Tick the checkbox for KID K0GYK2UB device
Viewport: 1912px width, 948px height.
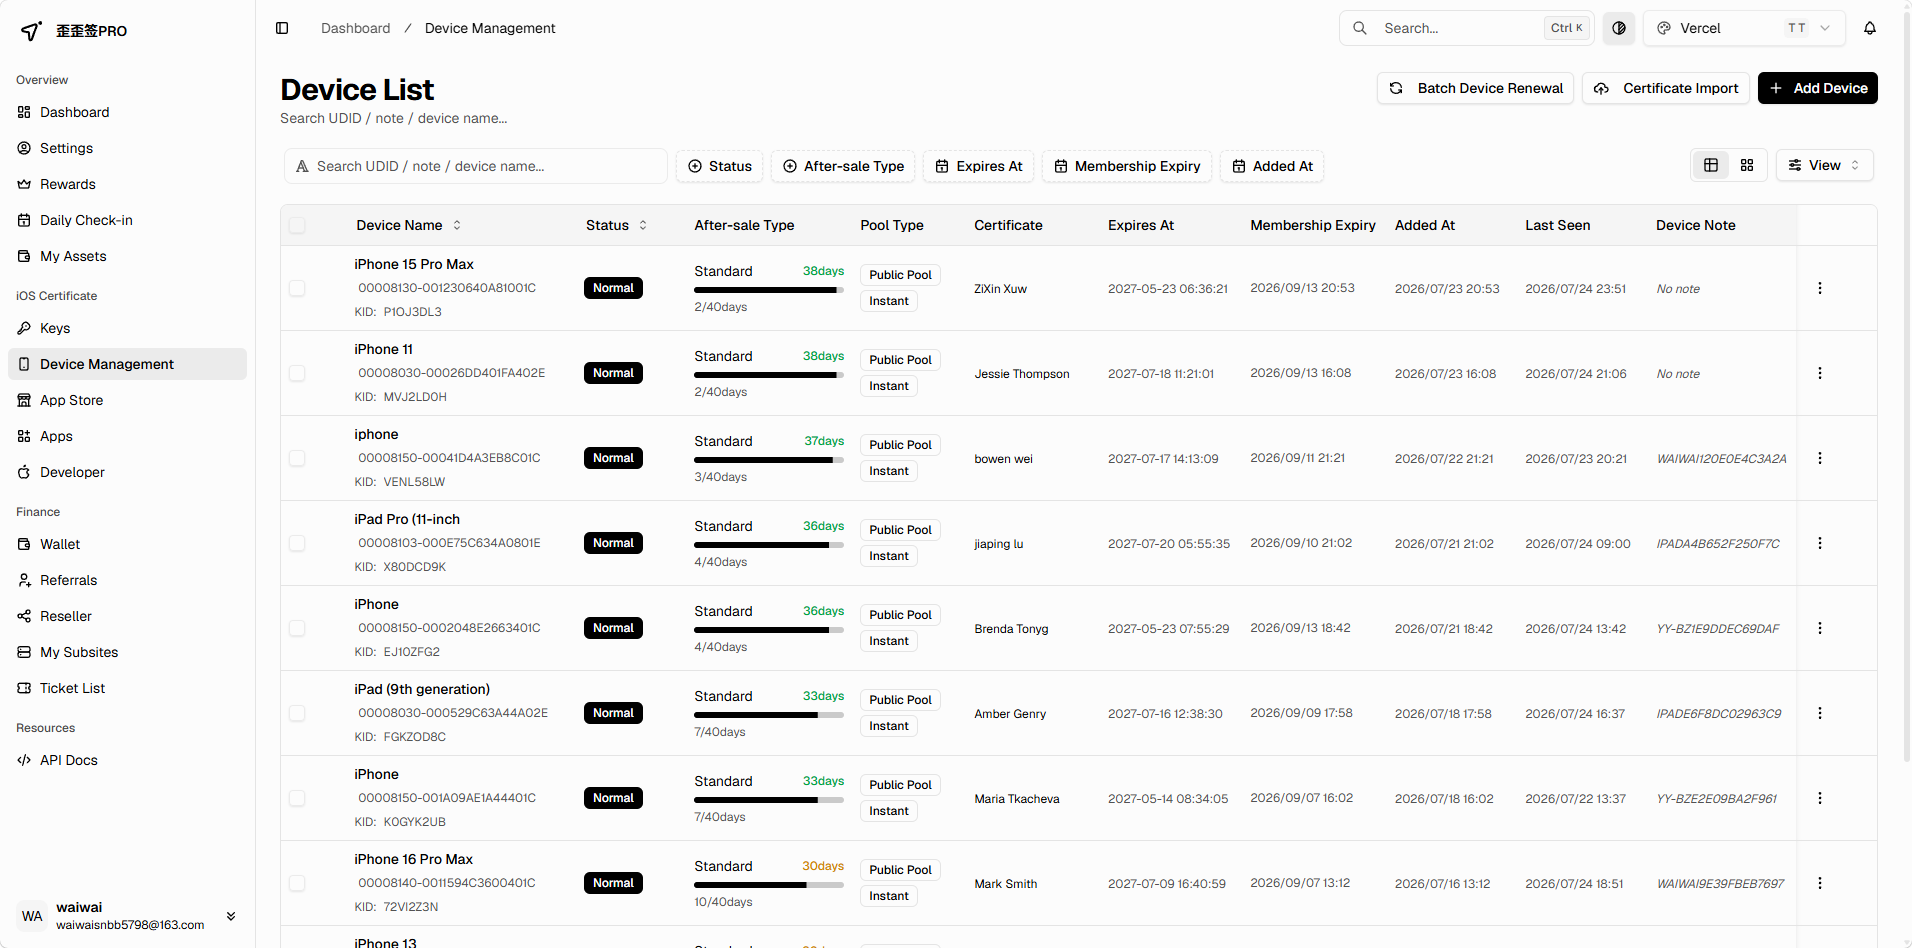click(x=297, y=798)
